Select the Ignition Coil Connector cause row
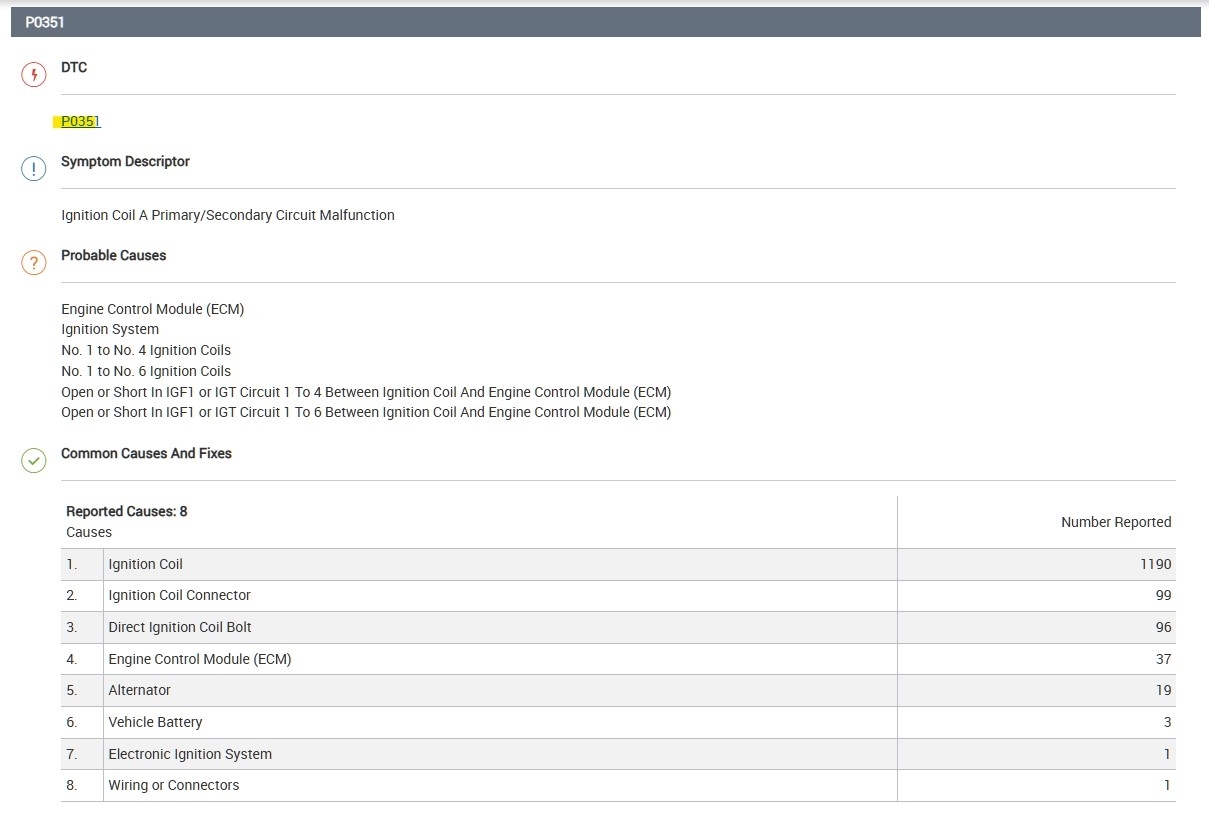This screenshot has height=819, width=1209. pyautogui.click(x=618, y=596)
